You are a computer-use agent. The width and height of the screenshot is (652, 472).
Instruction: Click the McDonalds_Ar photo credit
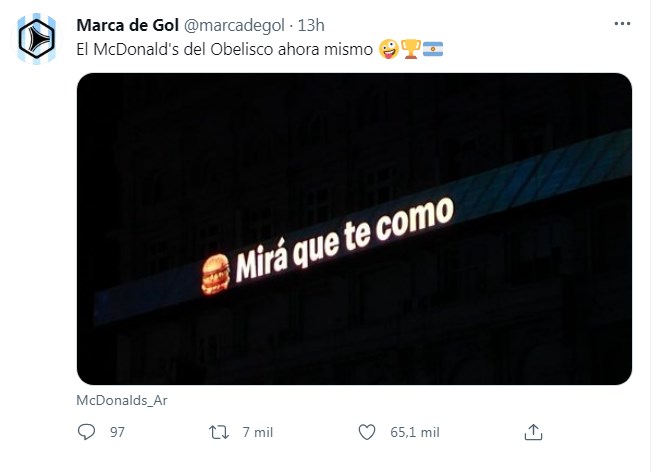[122, 400]
